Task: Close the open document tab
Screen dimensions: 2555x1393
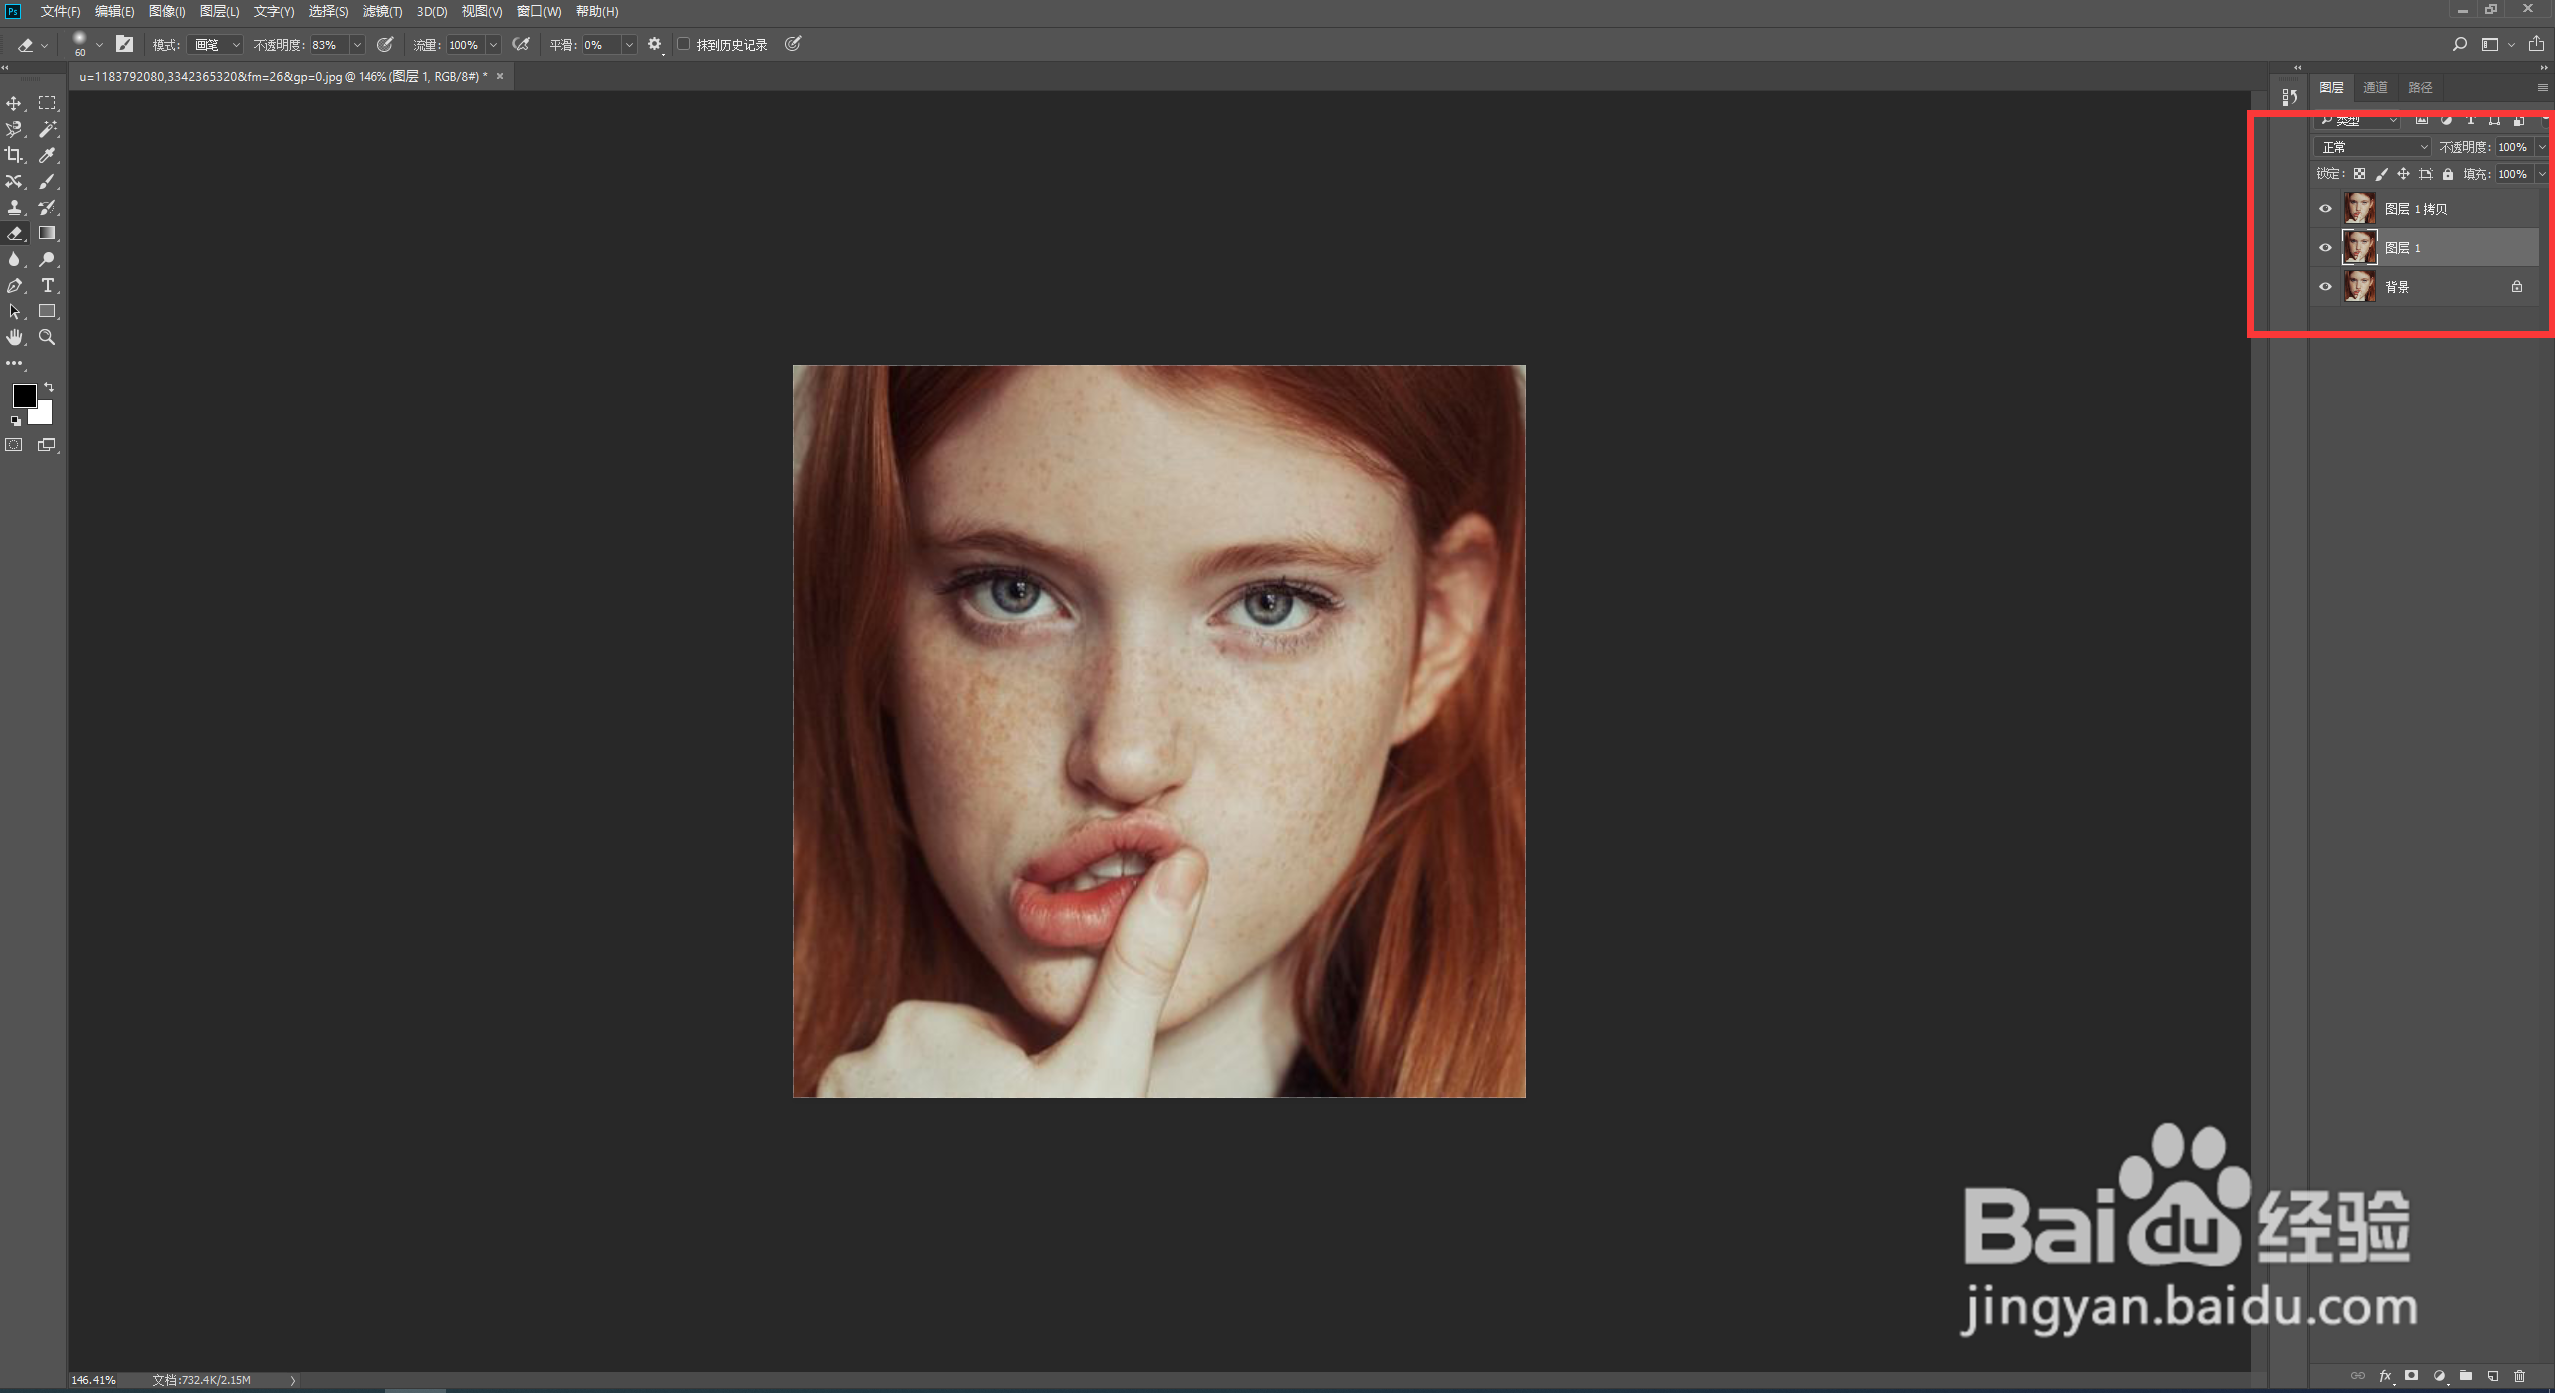Action: (500, 76)
